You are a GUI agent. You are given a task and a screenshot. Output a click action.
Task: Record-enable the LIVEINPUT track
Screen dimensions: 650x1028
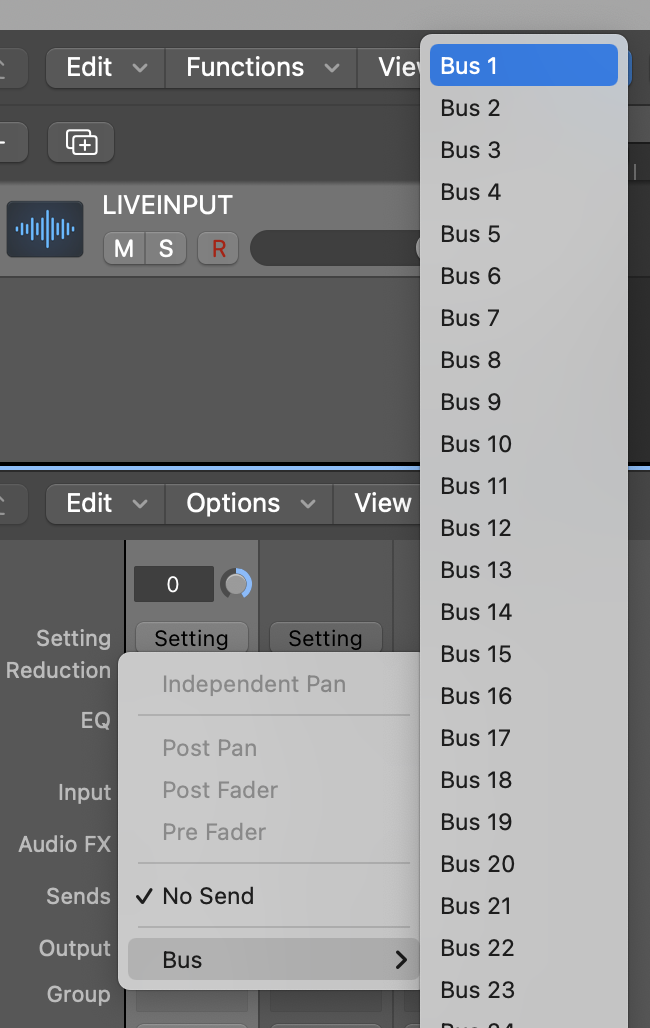(x=218, y=248)
